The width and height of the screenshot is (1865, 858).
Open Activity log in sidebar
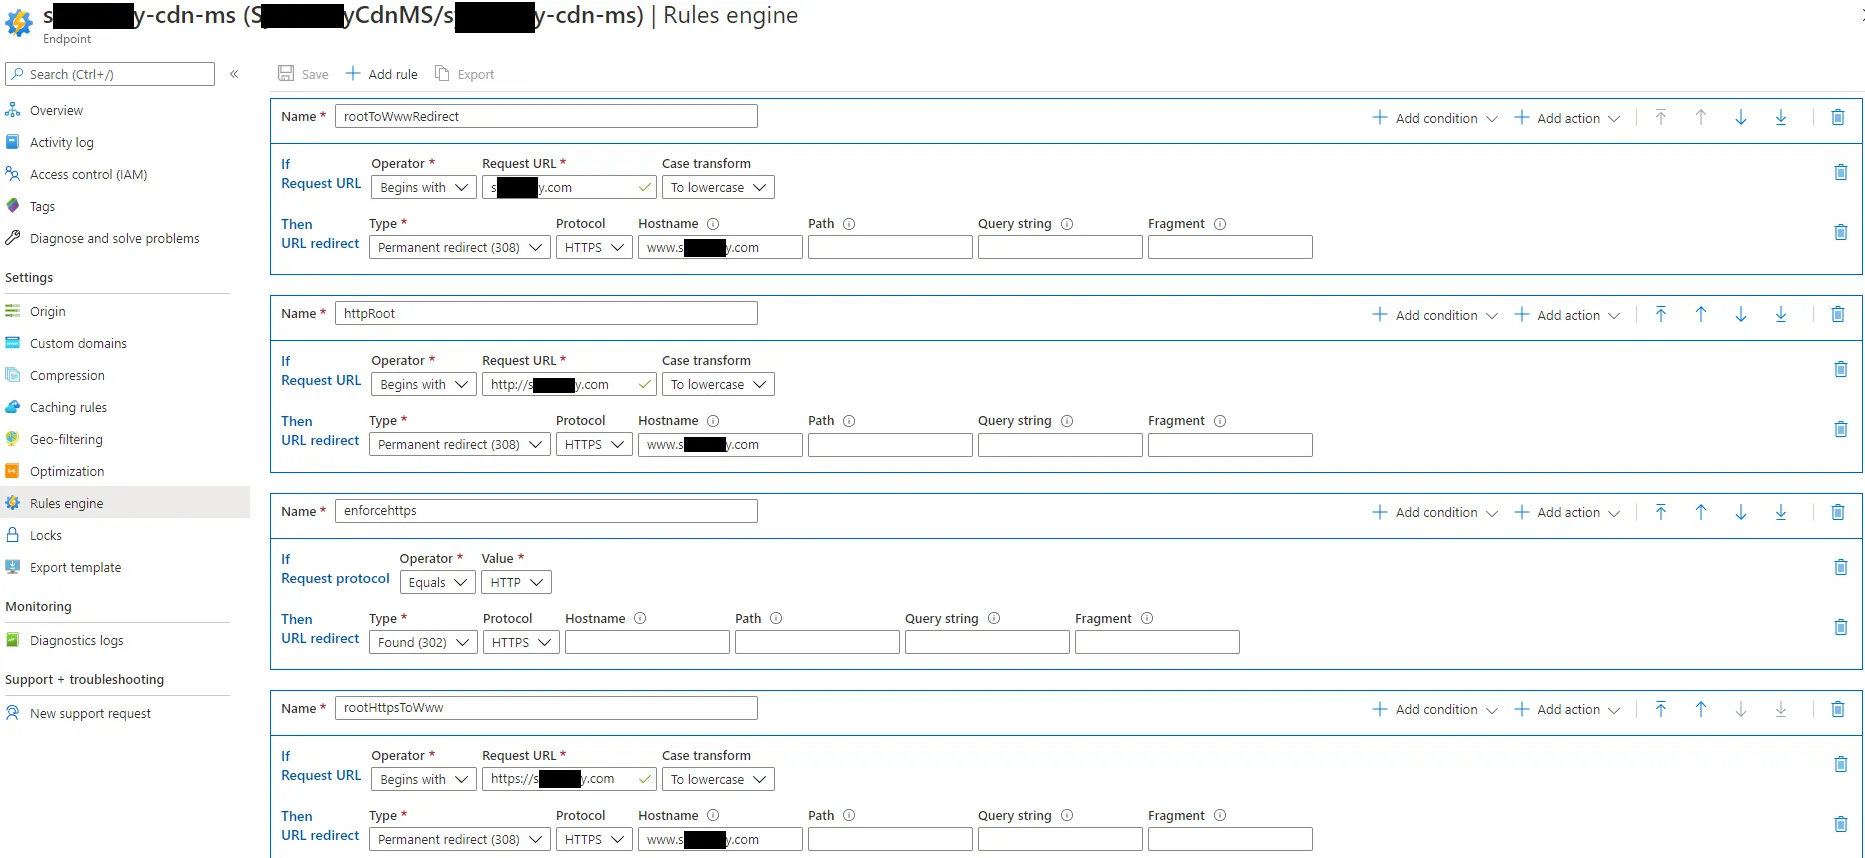(x=61, y=142)
